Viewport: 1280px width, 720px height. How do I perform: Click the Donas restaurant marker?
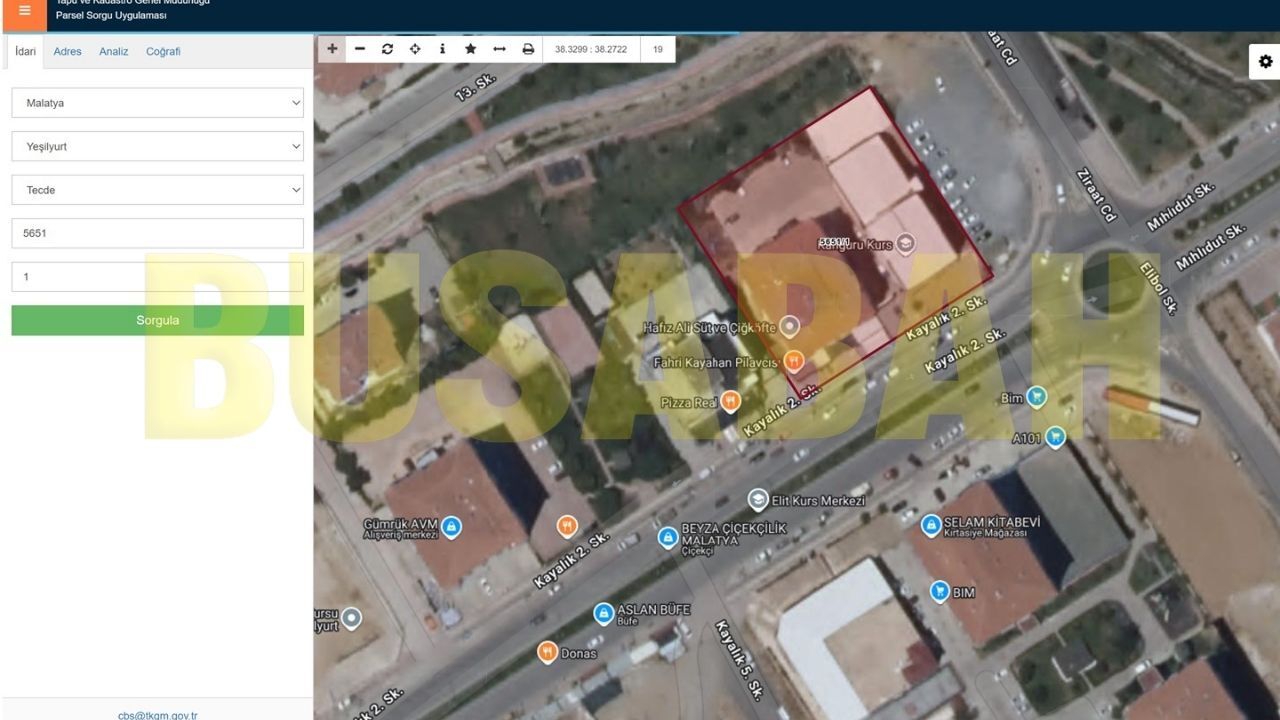click(x=547, y=653)
